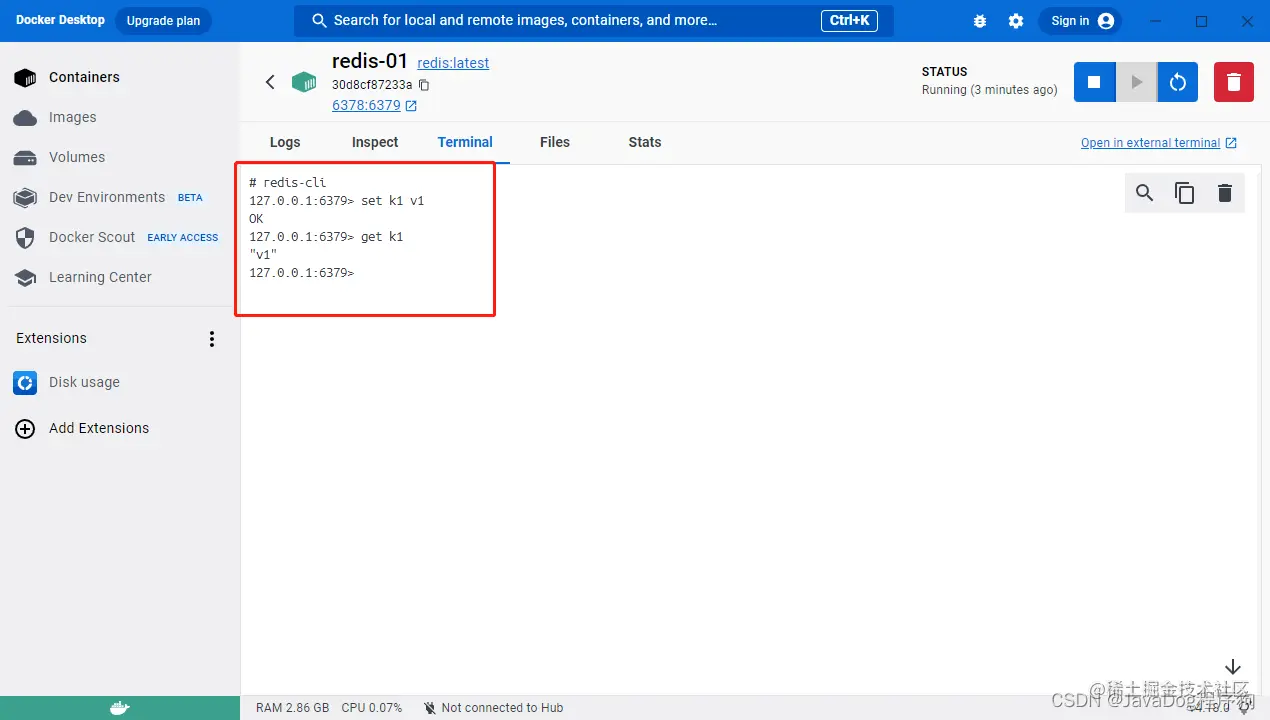Switch to the Inspect tab
This screenshot has width=1270, height=720.
375,142
